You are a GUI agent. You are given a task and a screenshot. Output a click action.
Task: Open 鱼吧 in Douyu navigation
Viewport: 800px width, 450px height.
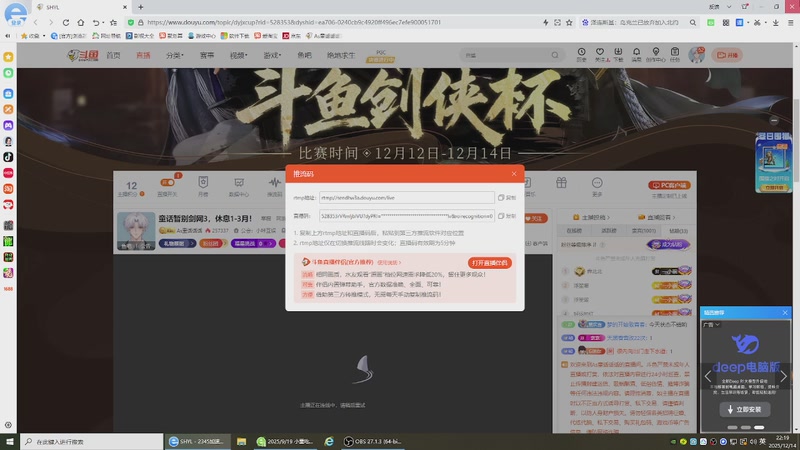[304, 55]
